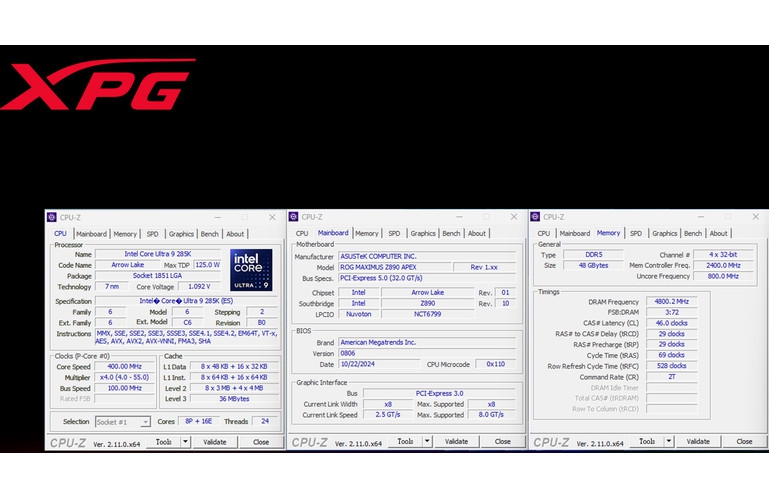This screenshot has width=770, height=484.
Task: Click the CPU-Z app icon in the right window title bar
Action: point(535,216)
